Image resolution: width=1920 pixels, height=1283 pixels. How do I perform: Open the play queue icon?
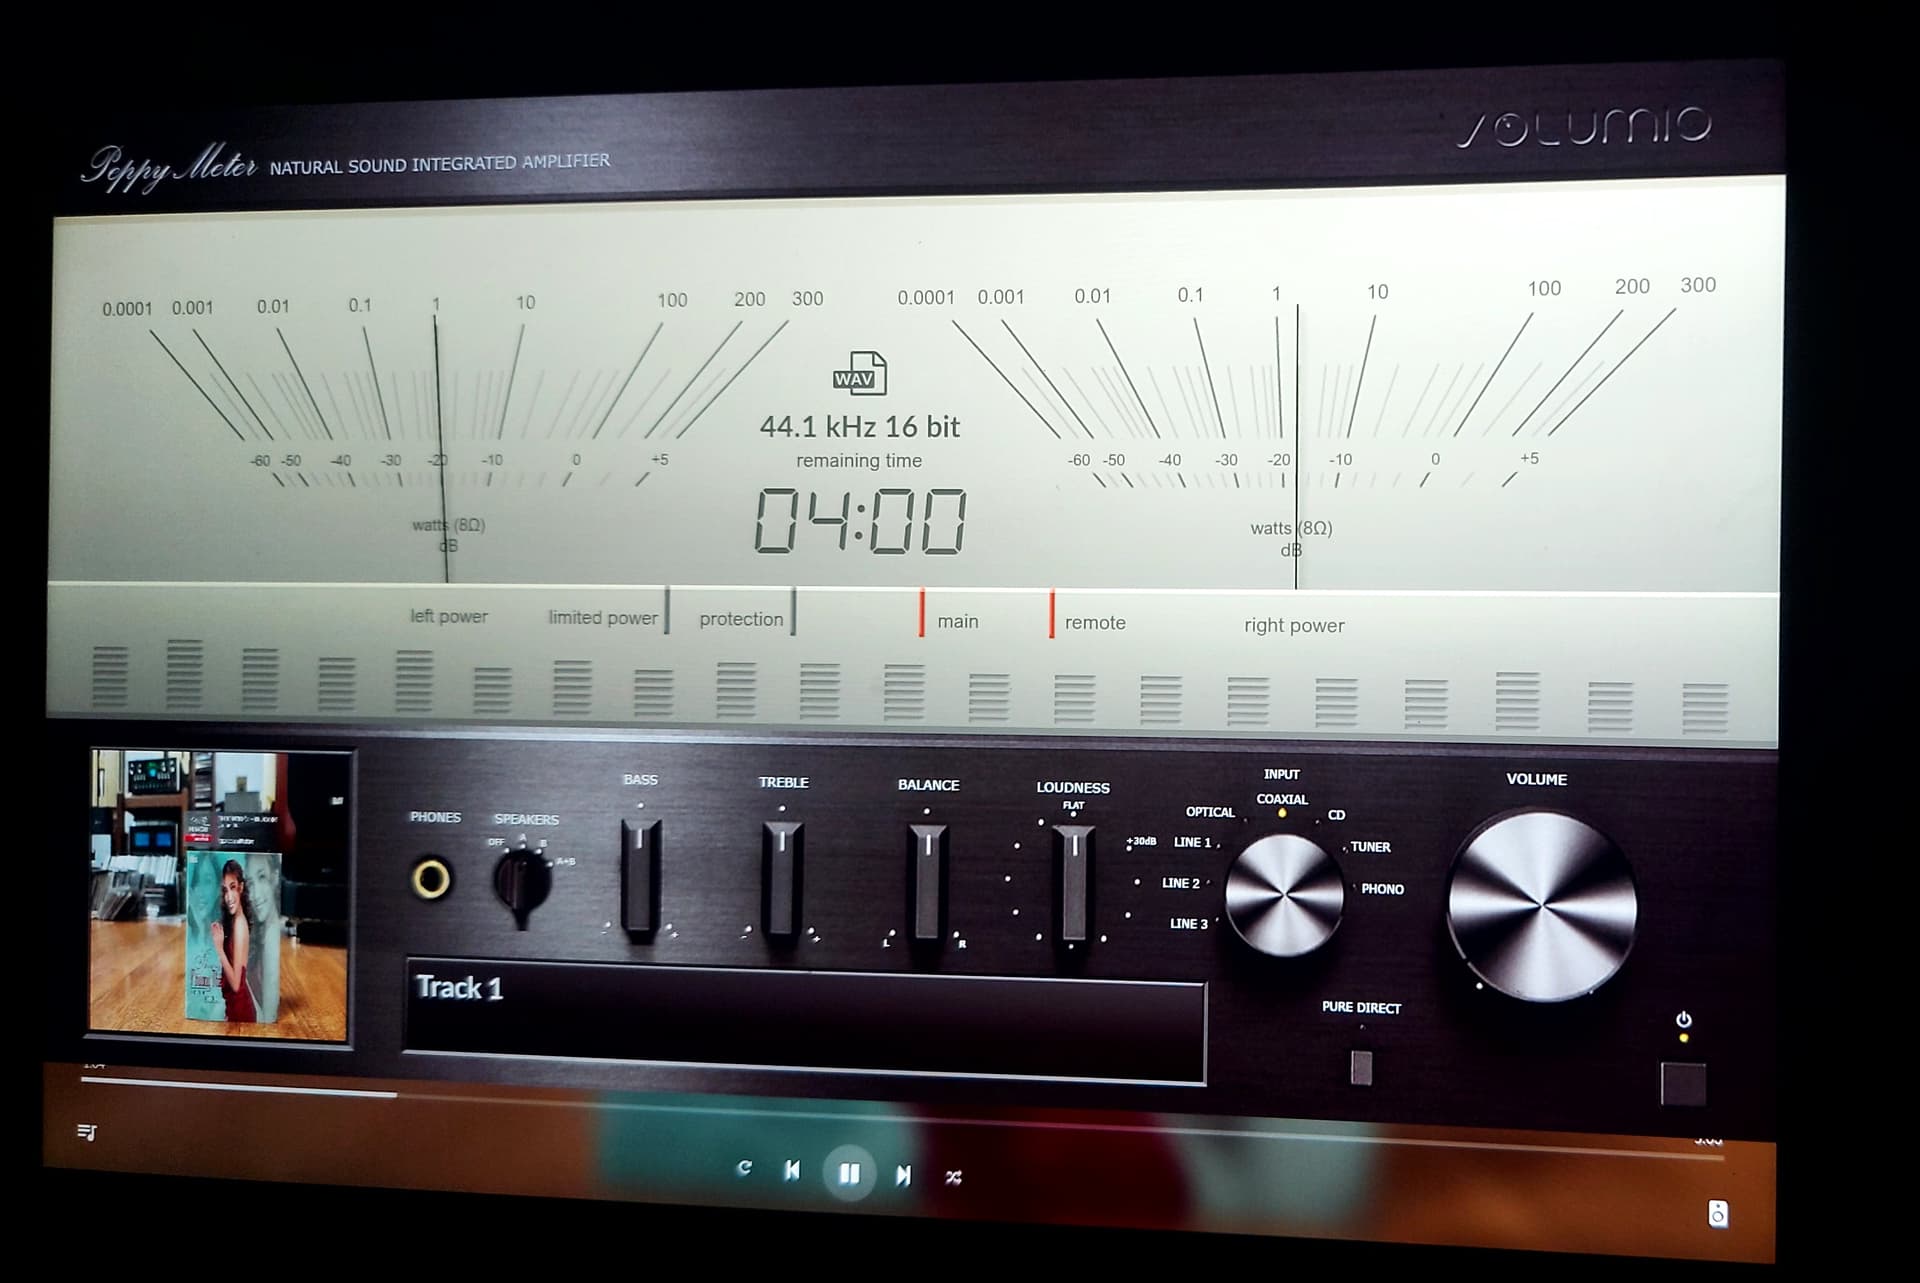pyautogui.click(x=87, y=1132)
